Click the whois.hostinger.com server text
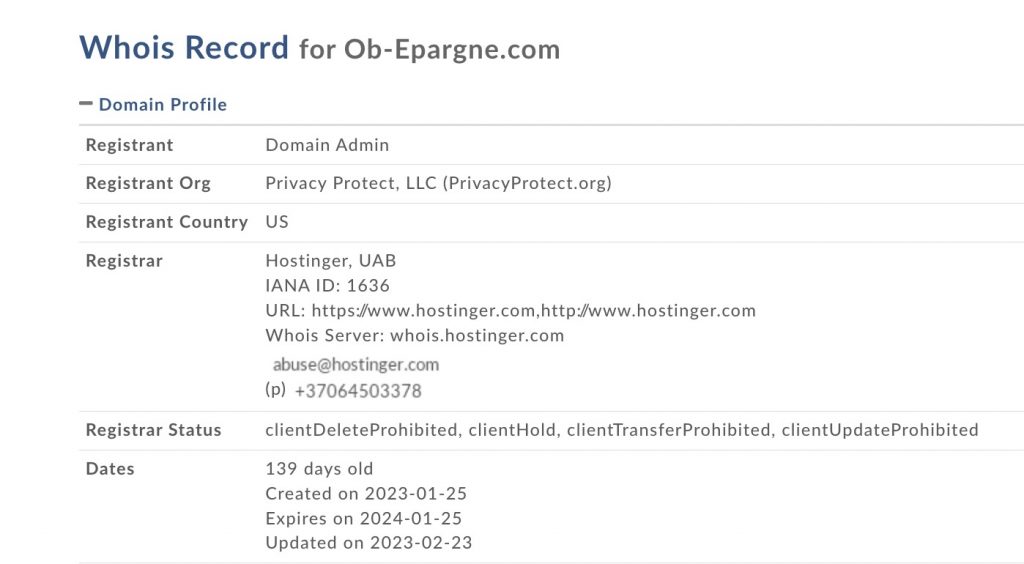Screen dimensions: 1024x564 pos(477,336)
